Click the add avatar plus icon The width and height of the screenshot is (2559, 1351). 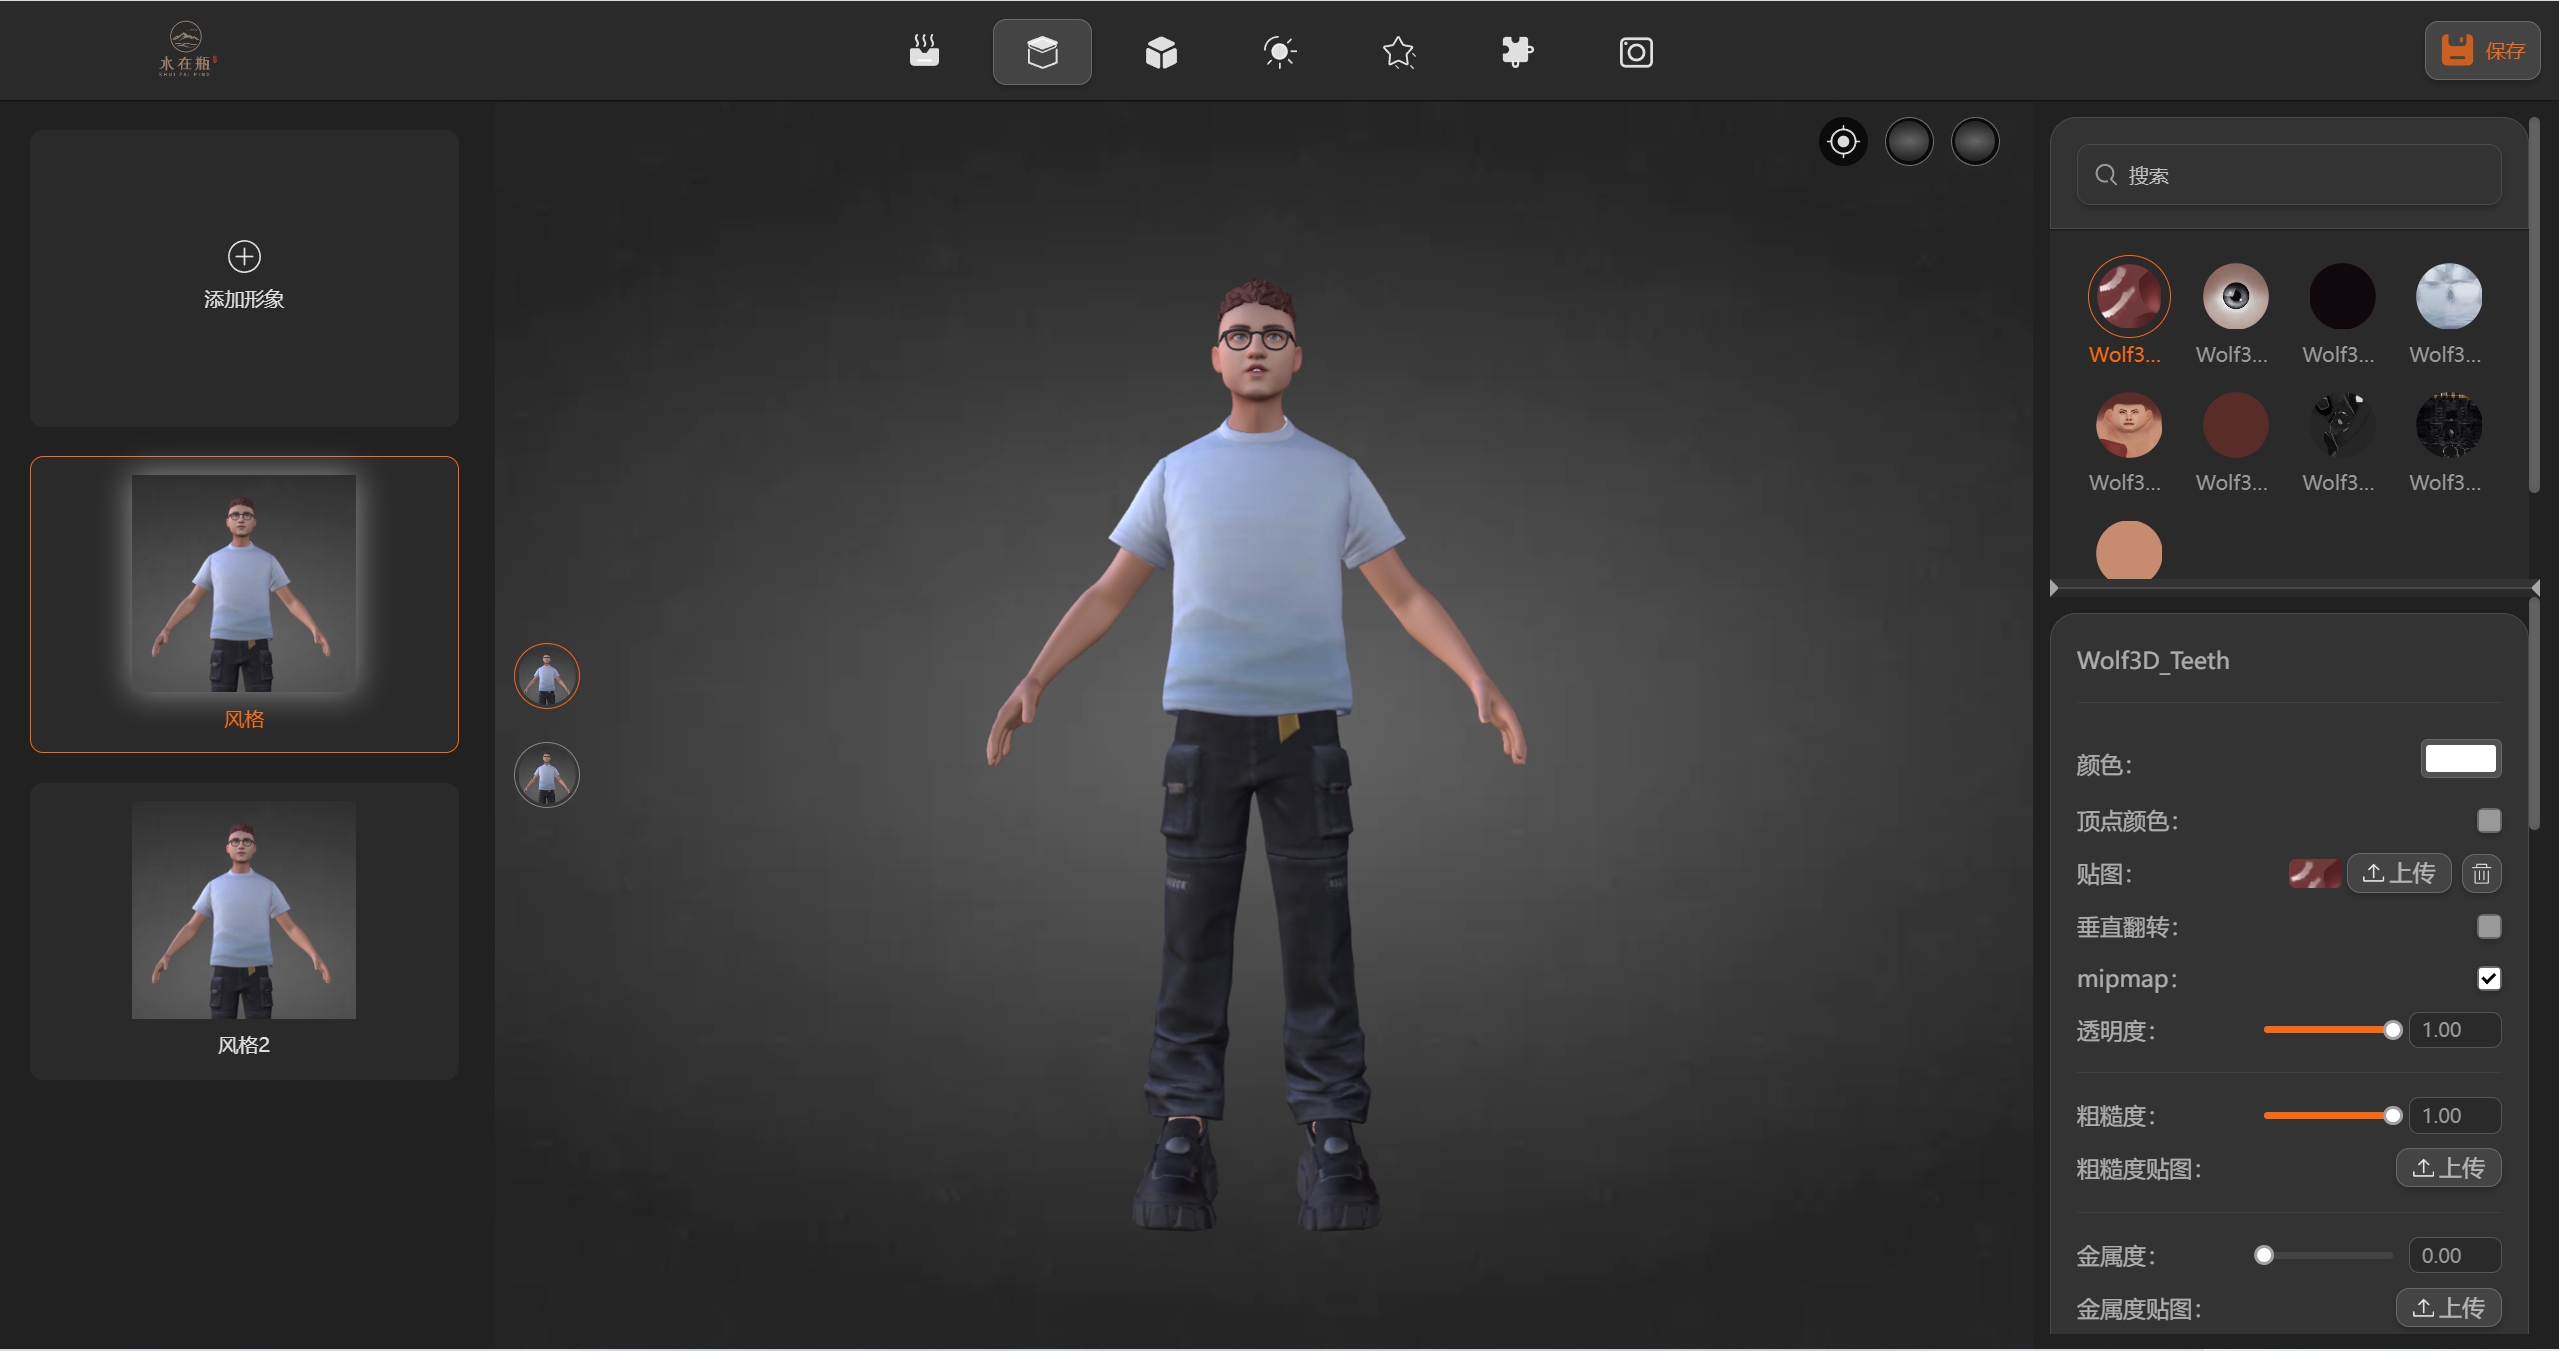click(244, 257)
